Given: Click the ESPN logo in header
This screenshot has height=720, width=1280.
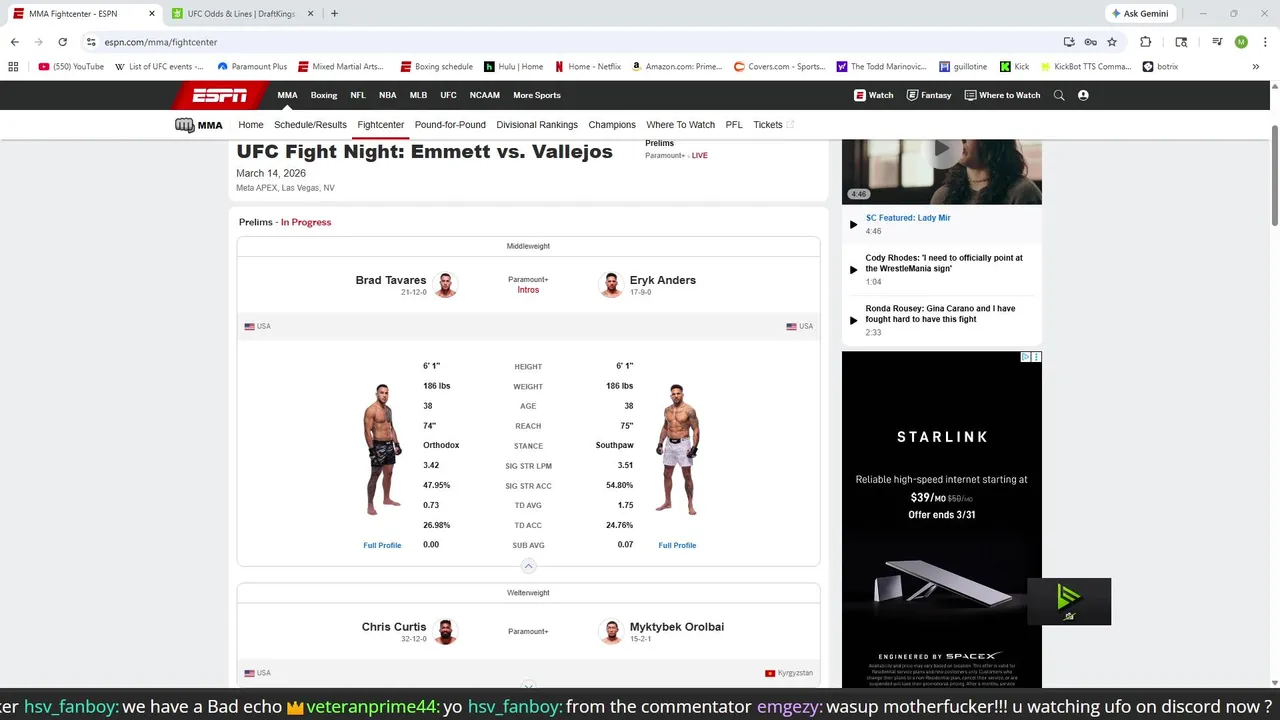Looking at the screenshot, I should 220,95.
